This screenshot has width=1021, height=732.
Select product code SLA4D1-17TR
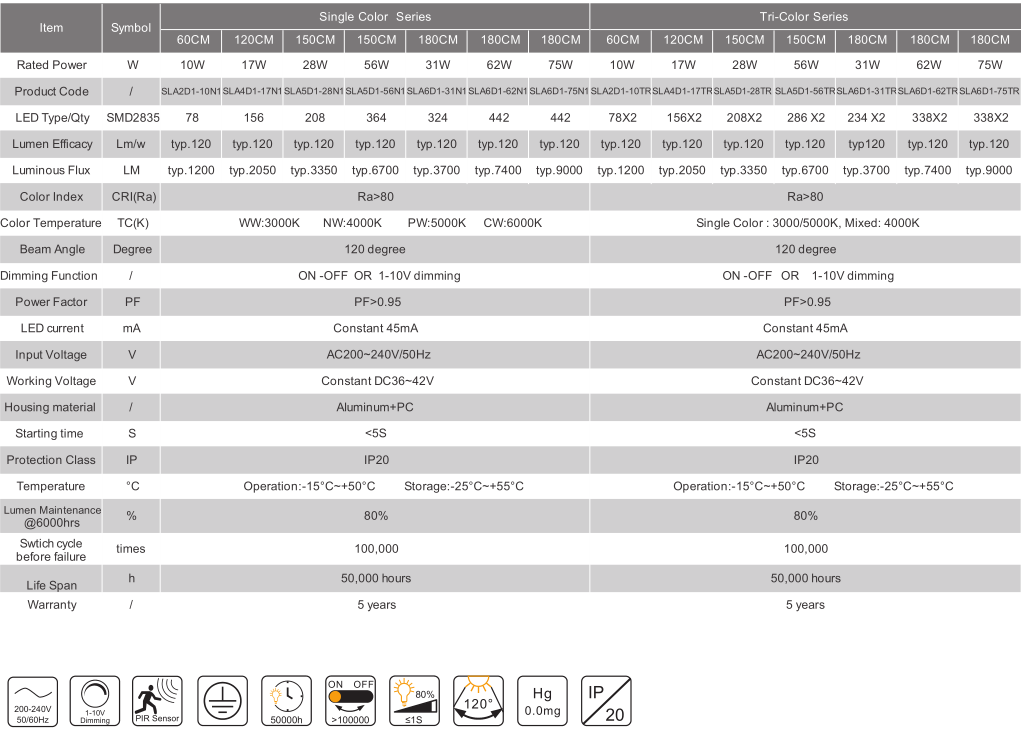(x=682, y=91)
